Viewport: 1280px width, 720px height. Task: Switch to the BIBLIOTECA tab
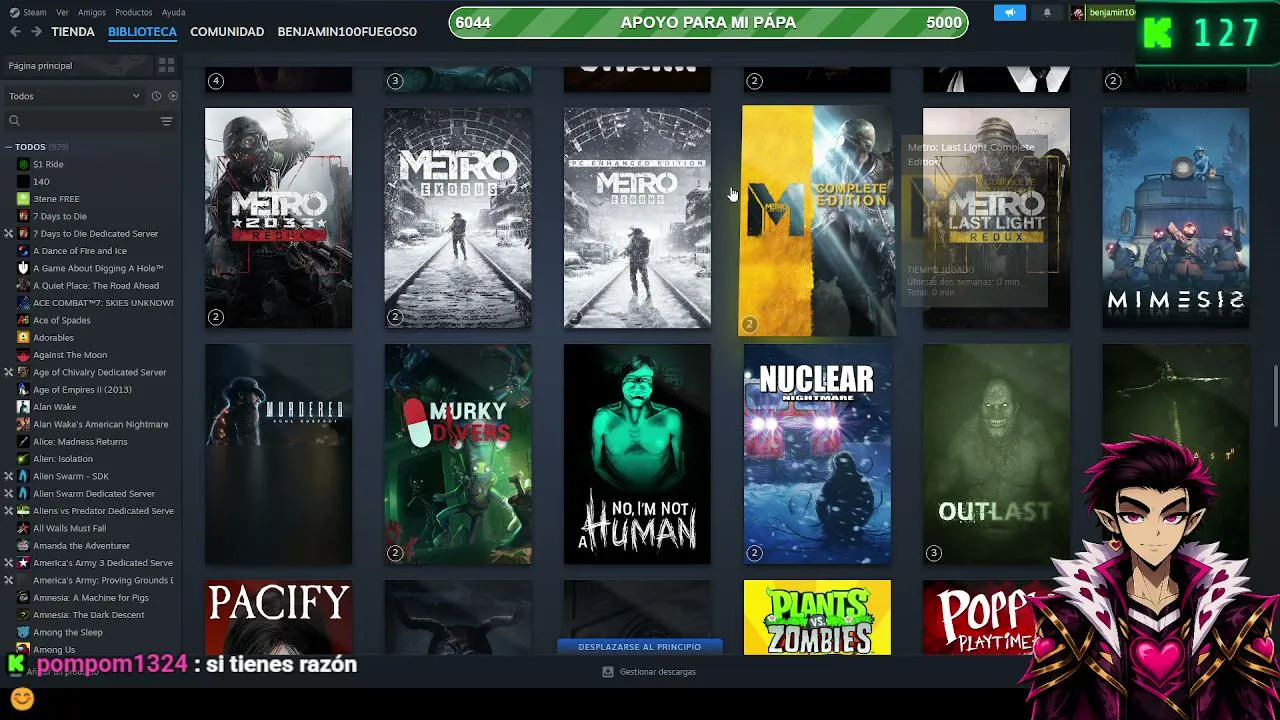tap(142, 32)
